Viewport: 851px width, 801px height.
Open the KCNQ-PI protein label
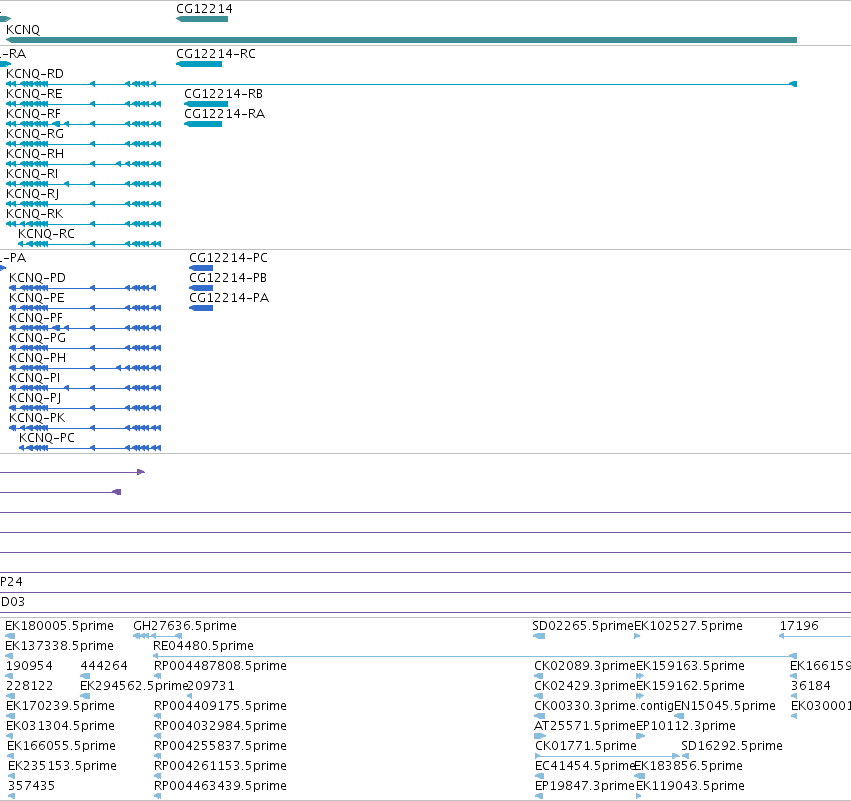[x=35, y=378]
